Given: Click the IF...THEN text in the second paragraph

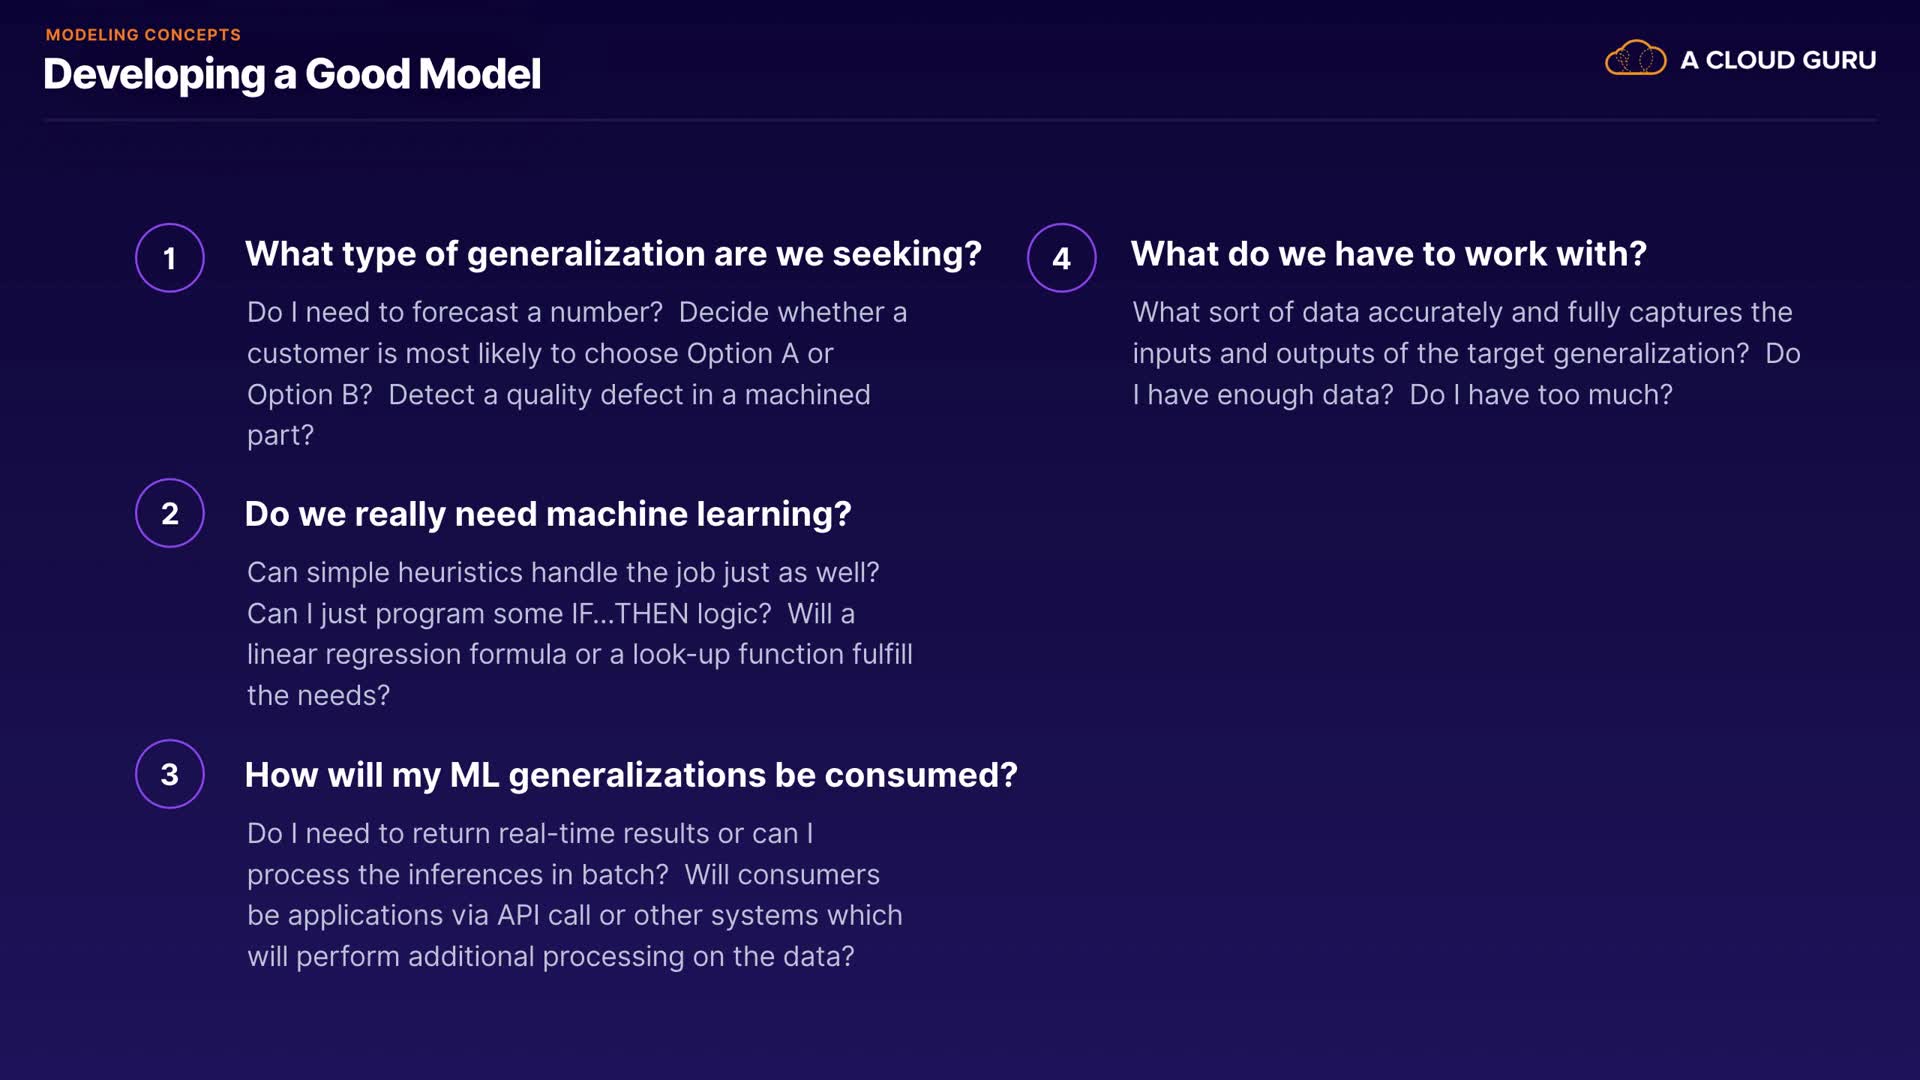Looking at the screenshot, I should click(629, 614).
